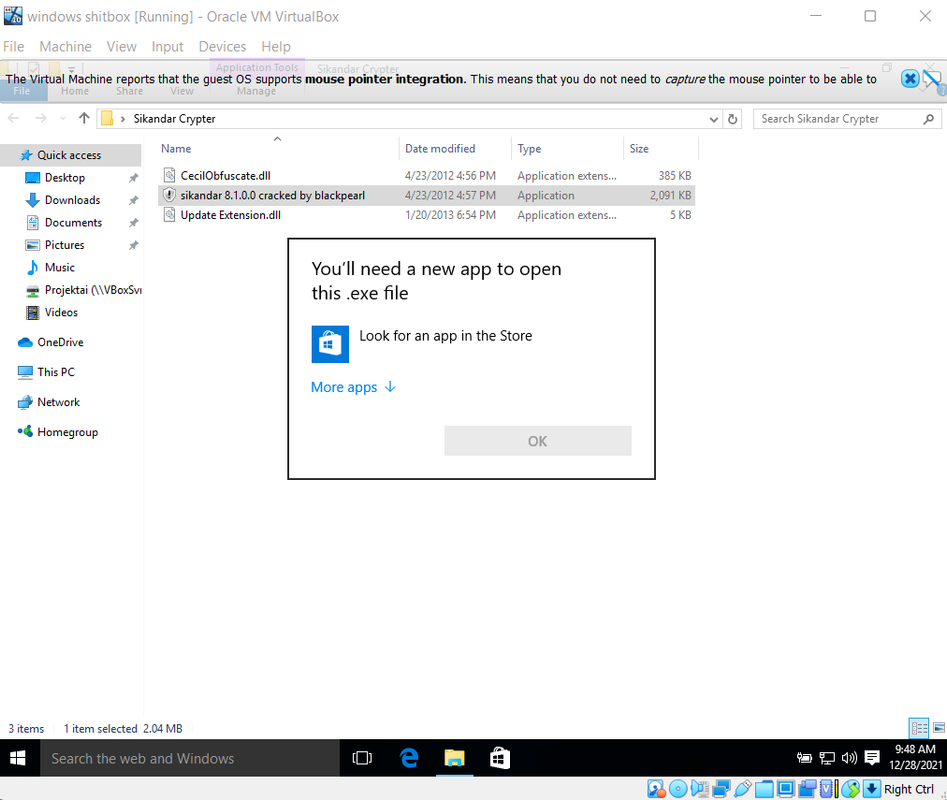947x800 pixels.
Task: Expand the breadcrumb chevron before Sikandar Crypter
Action: coord(123,119)
